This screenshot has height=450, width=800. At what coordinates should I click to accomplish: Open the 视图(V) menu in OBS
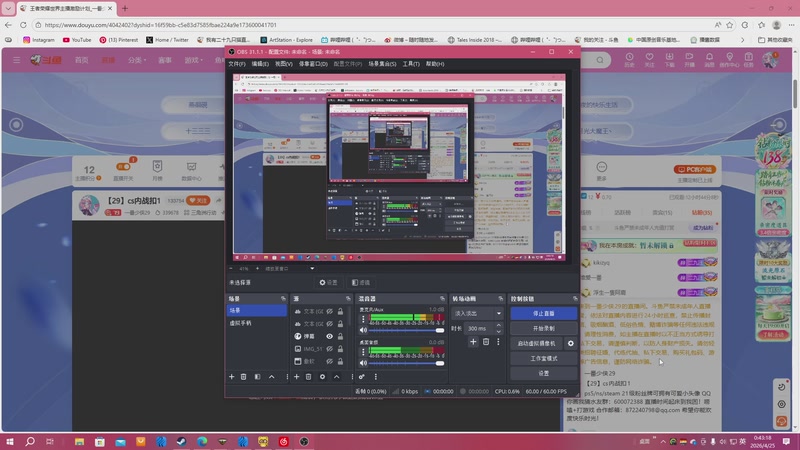[x=284, y=64]
